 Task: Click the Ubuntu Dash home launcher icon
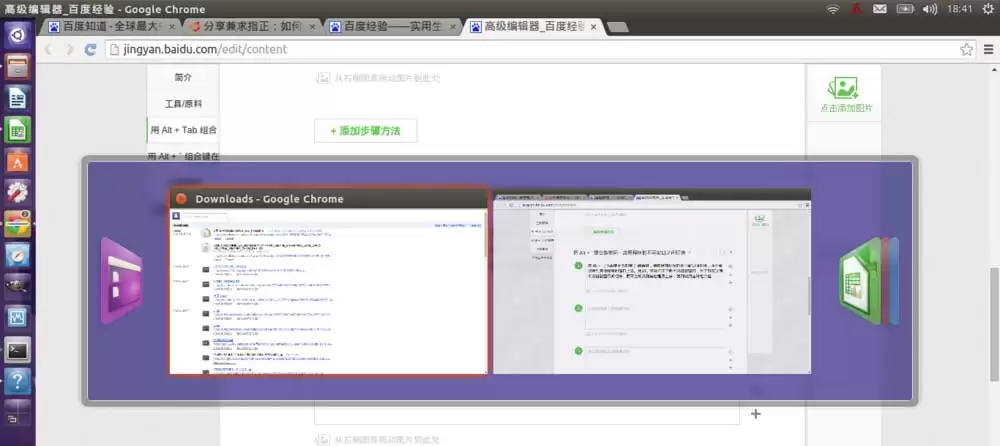click(x=17, y=36)
